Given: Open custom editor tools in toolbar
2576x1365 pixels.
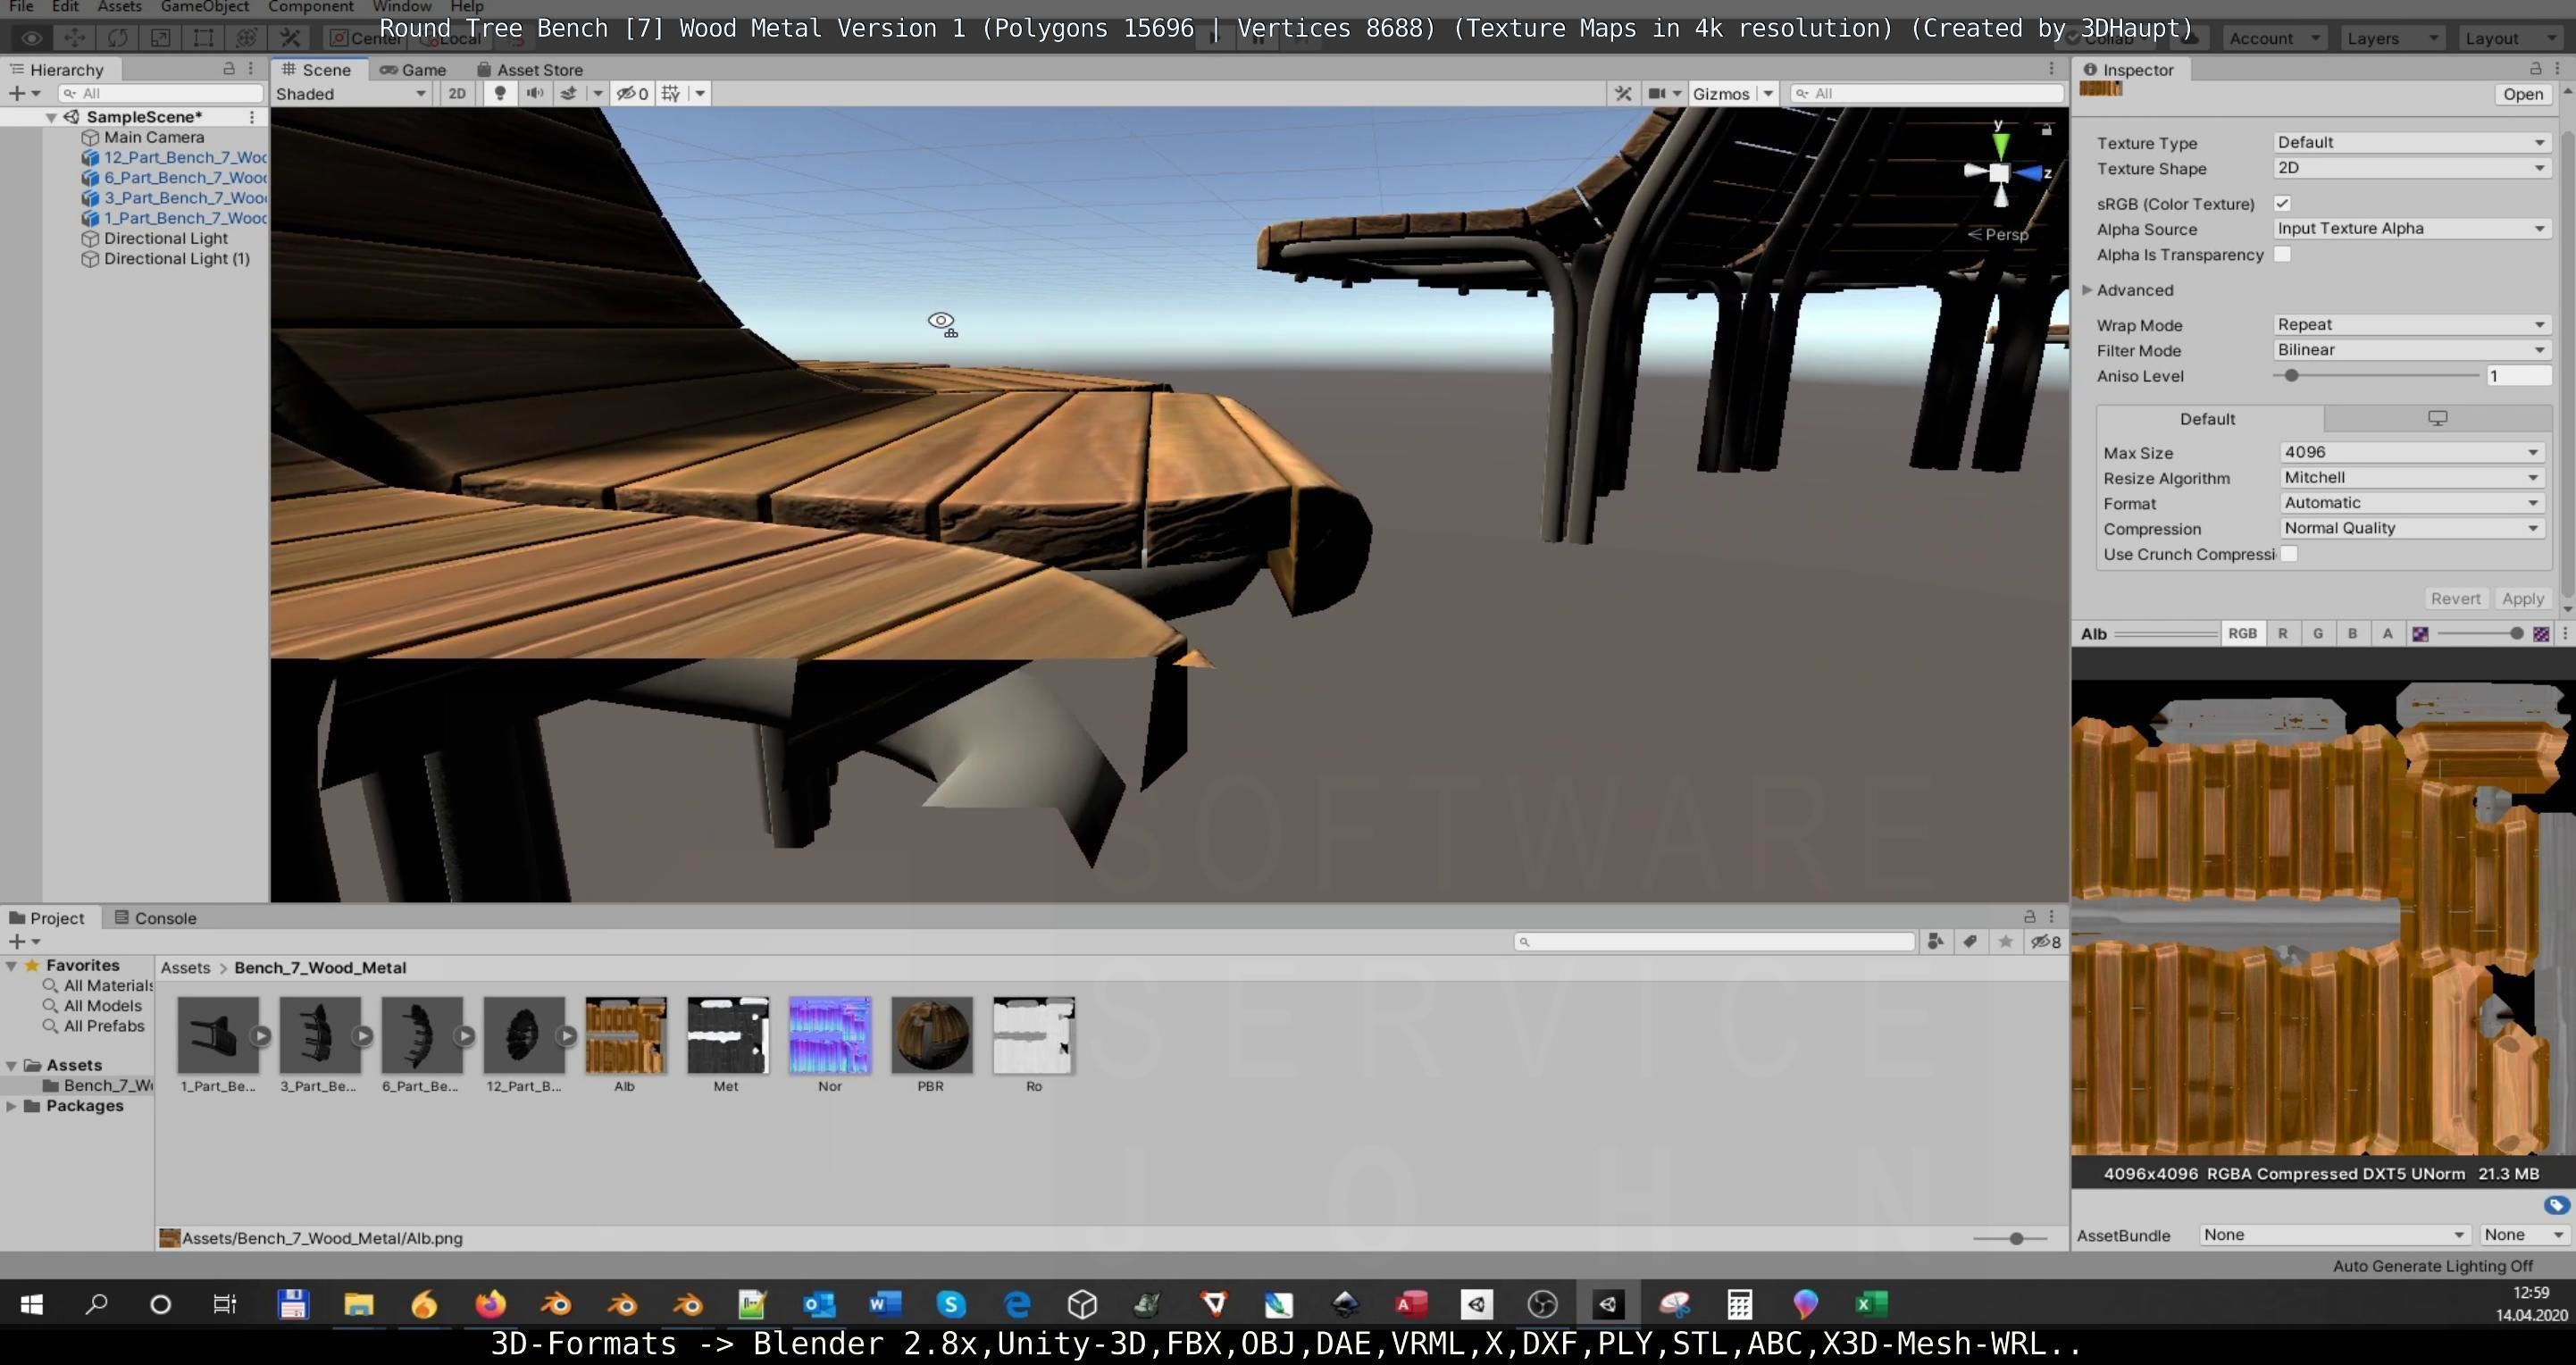Looking at the screenshot, I should (x=290, y=38).
